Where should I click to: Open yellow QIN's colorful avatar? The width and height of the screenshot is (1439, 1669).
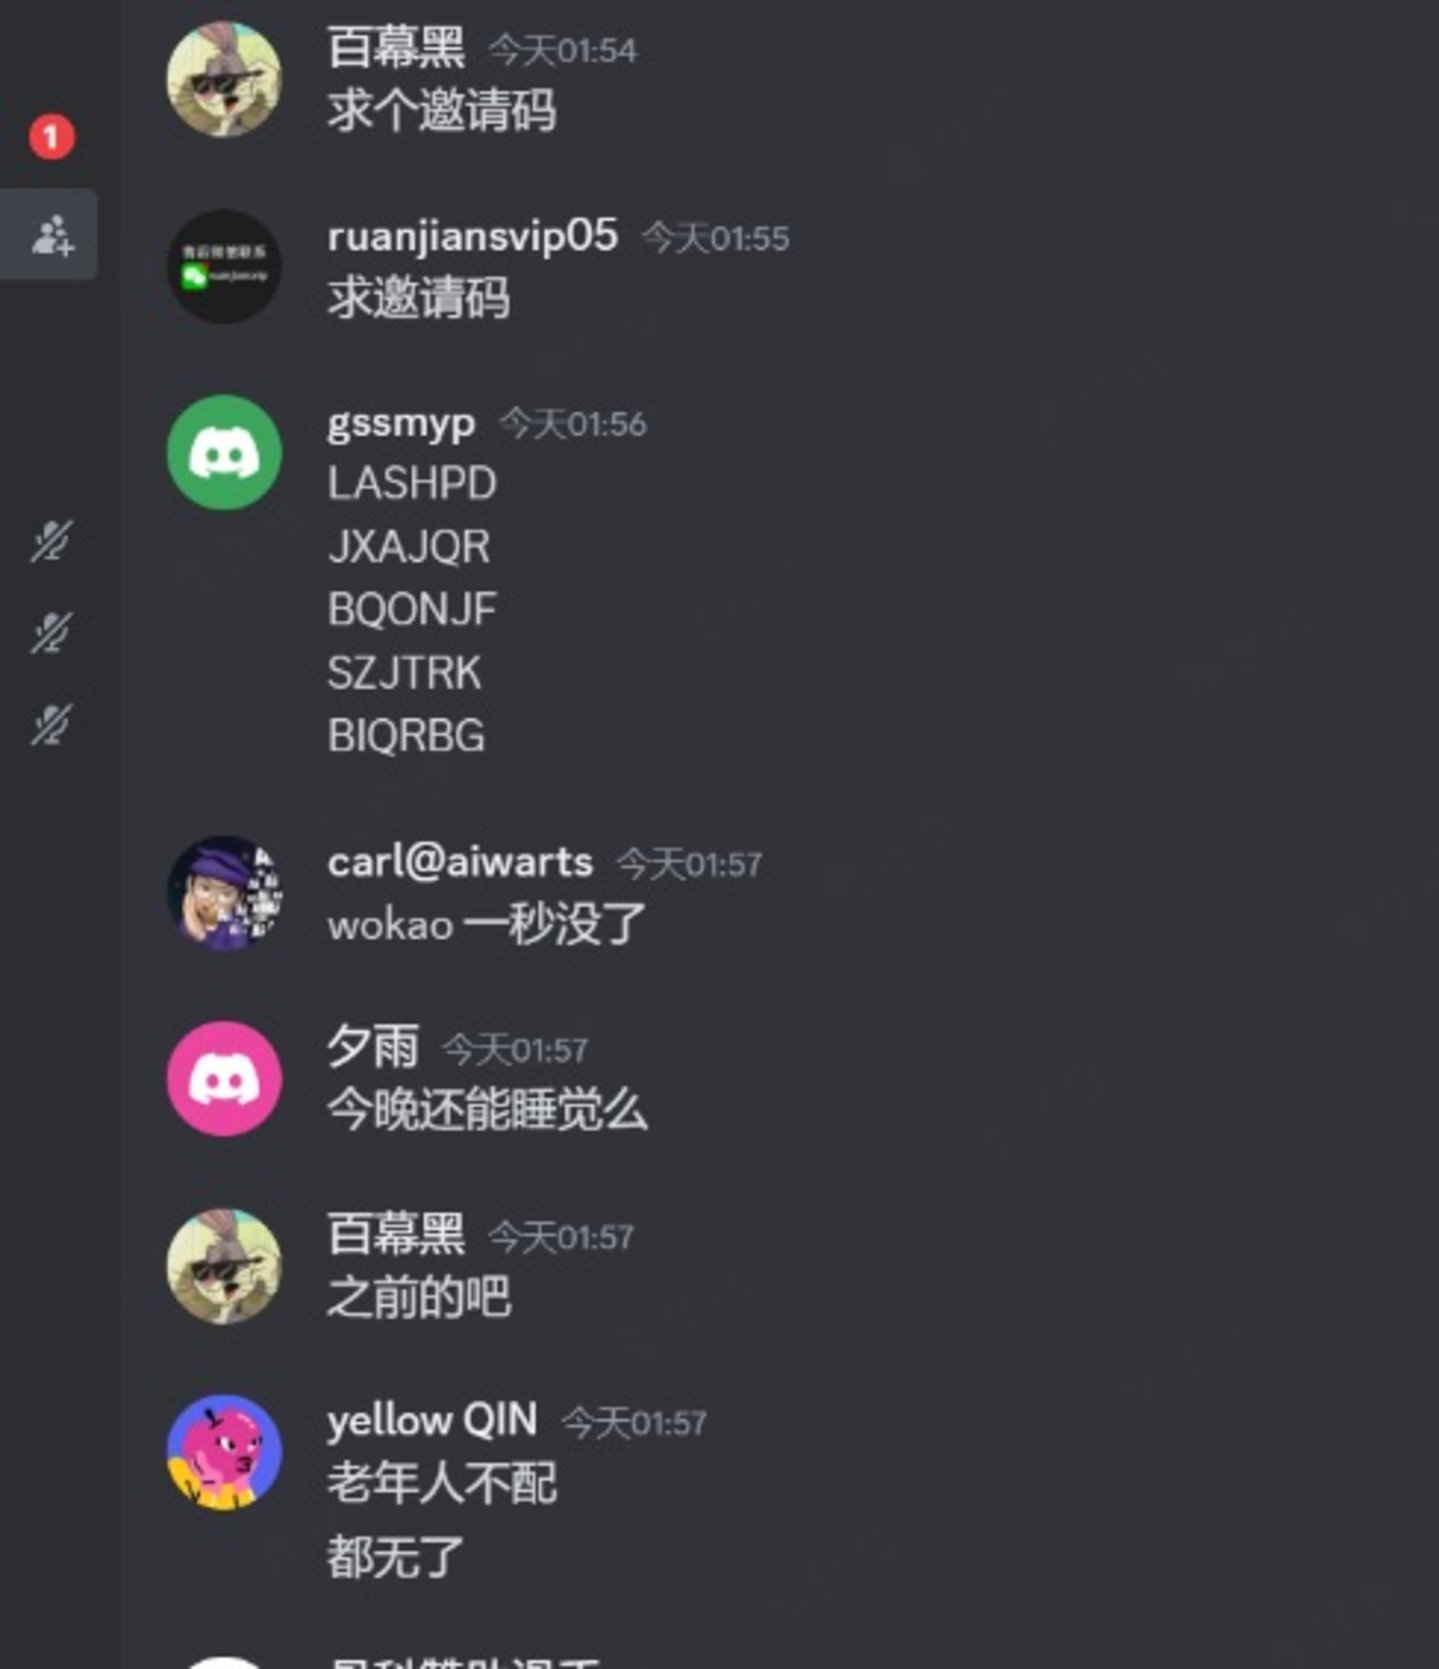pyautogui.click(x=224, y=1452)
